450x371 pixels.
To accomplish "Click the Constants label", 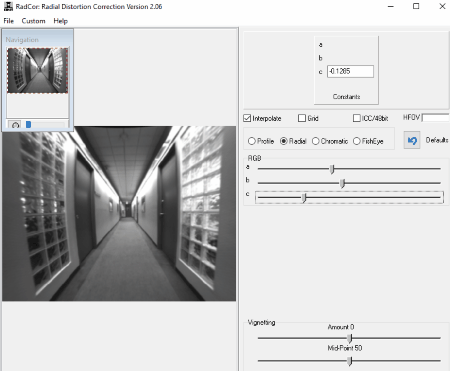I will tap(346, 96).
